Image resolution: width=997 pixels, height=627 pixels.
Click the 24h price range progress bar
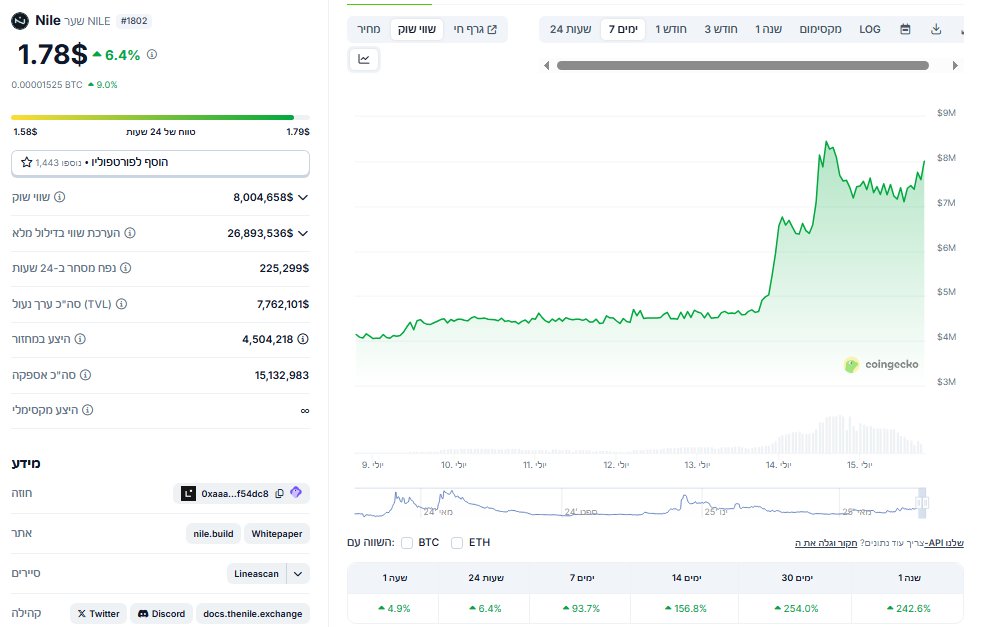[x=160, y=118]
